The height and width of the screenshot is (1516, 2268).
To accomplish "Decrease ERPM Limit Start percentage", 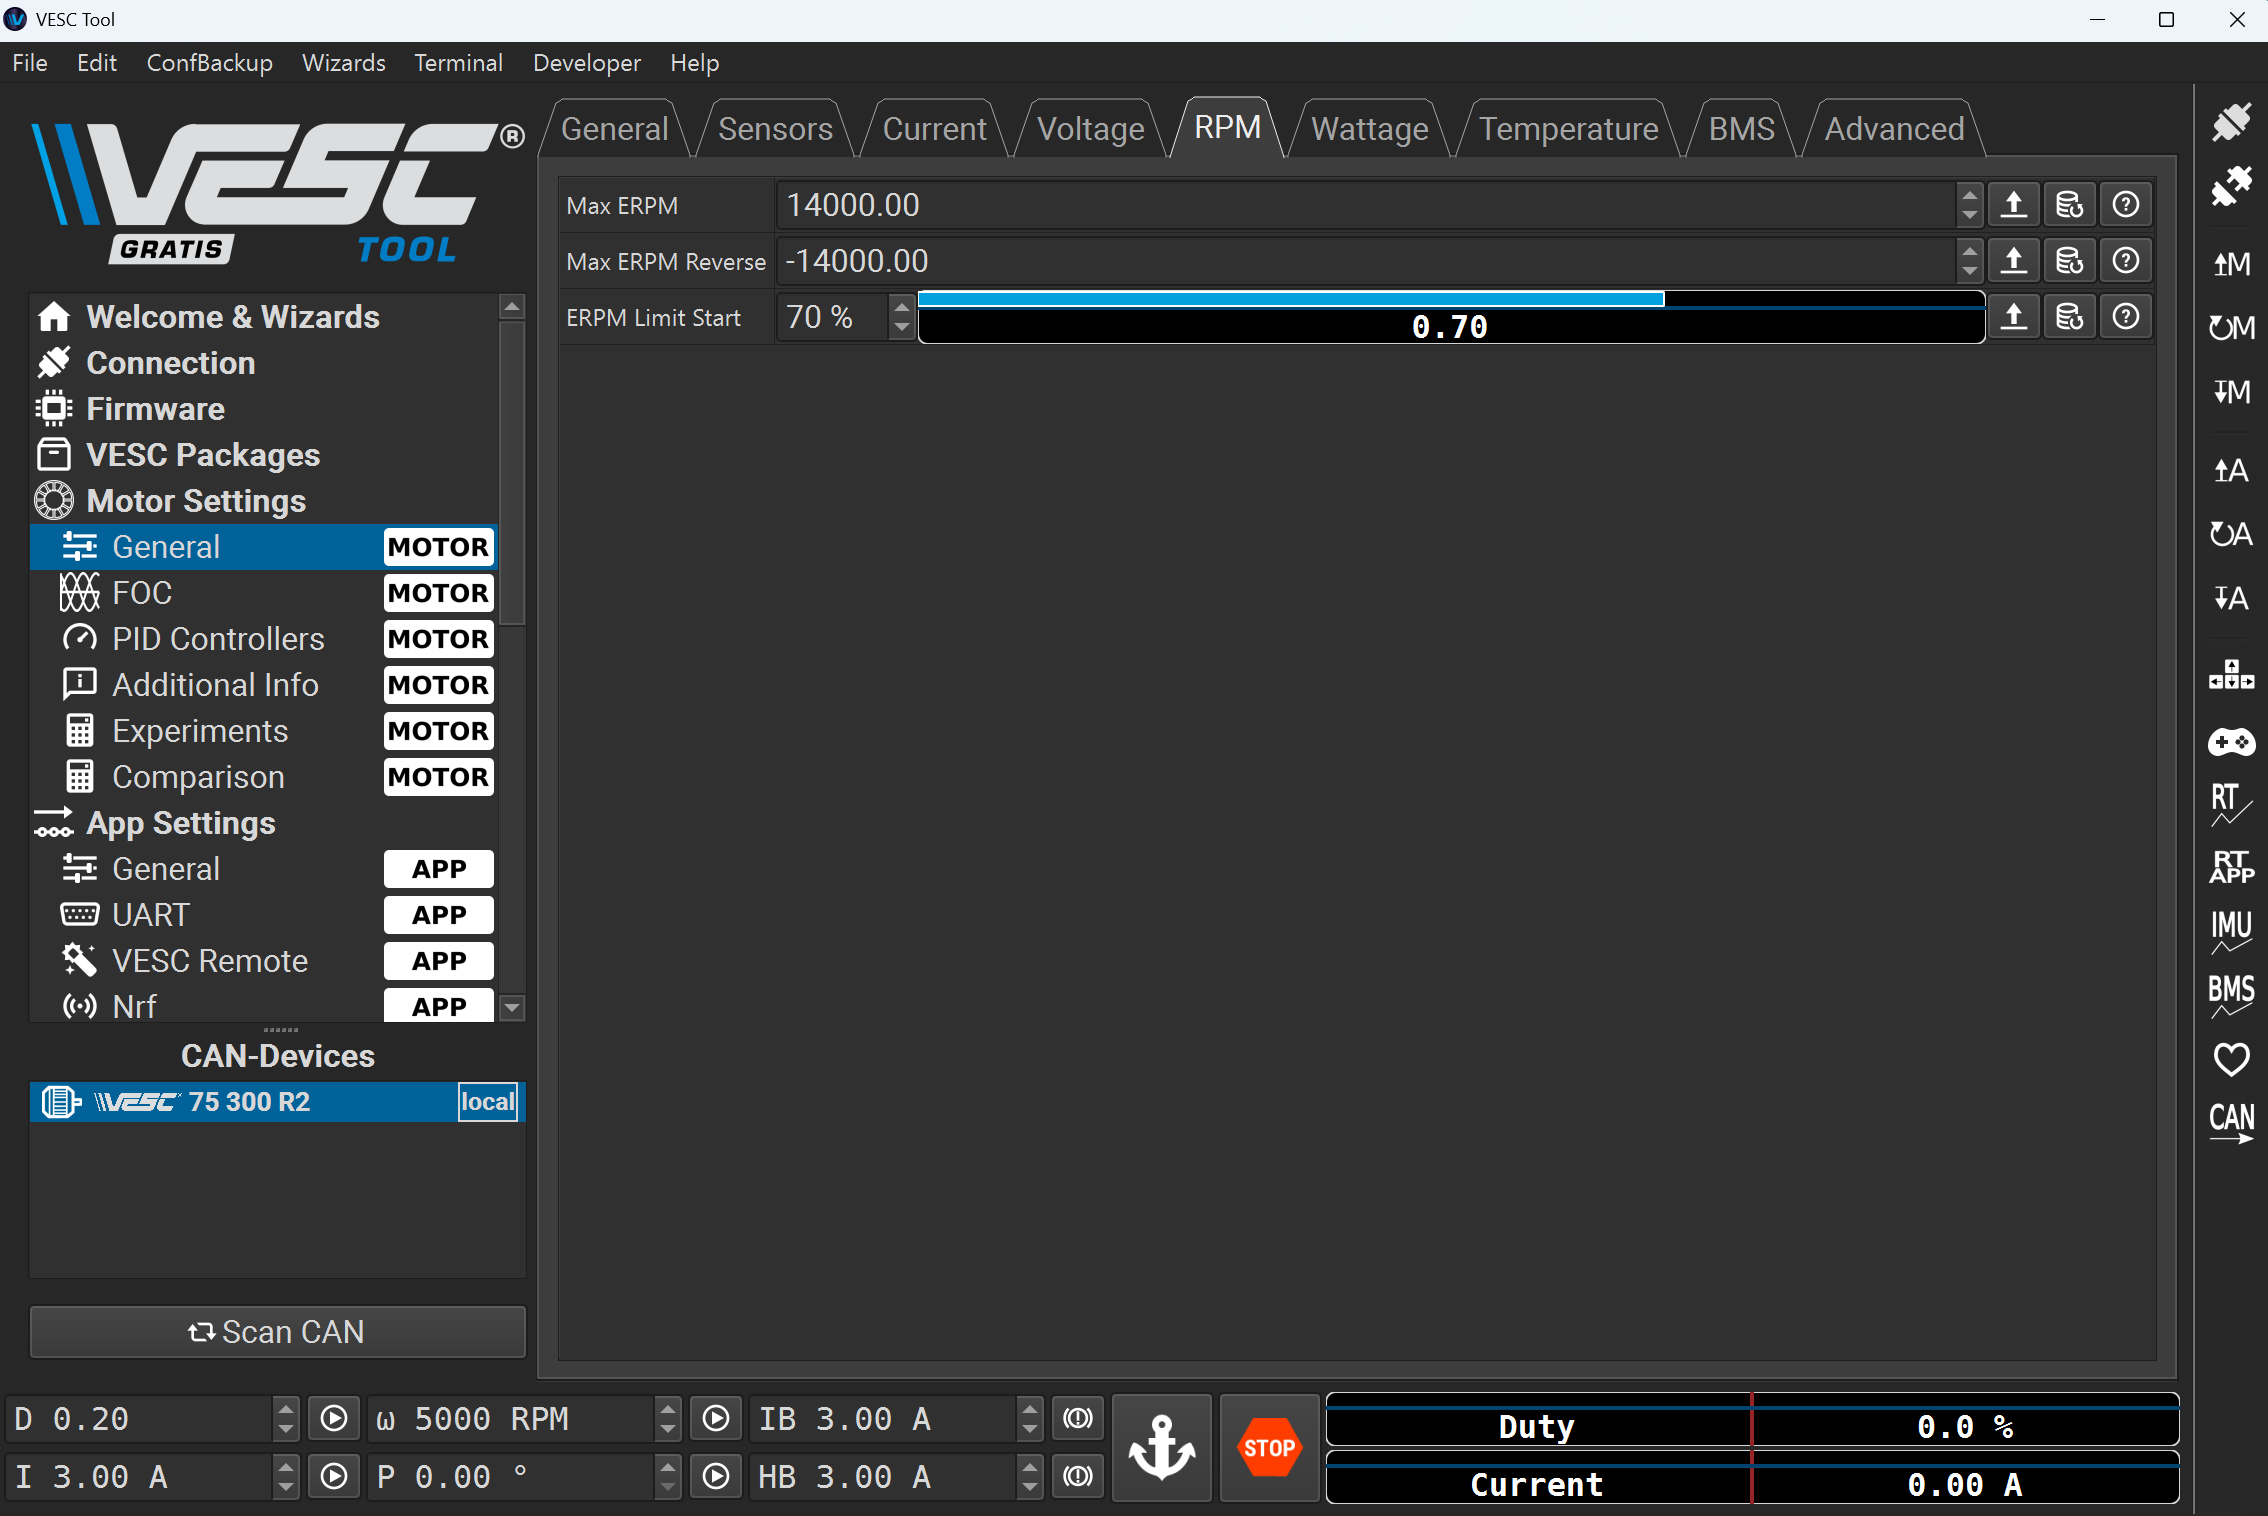I will coord(902,327).
